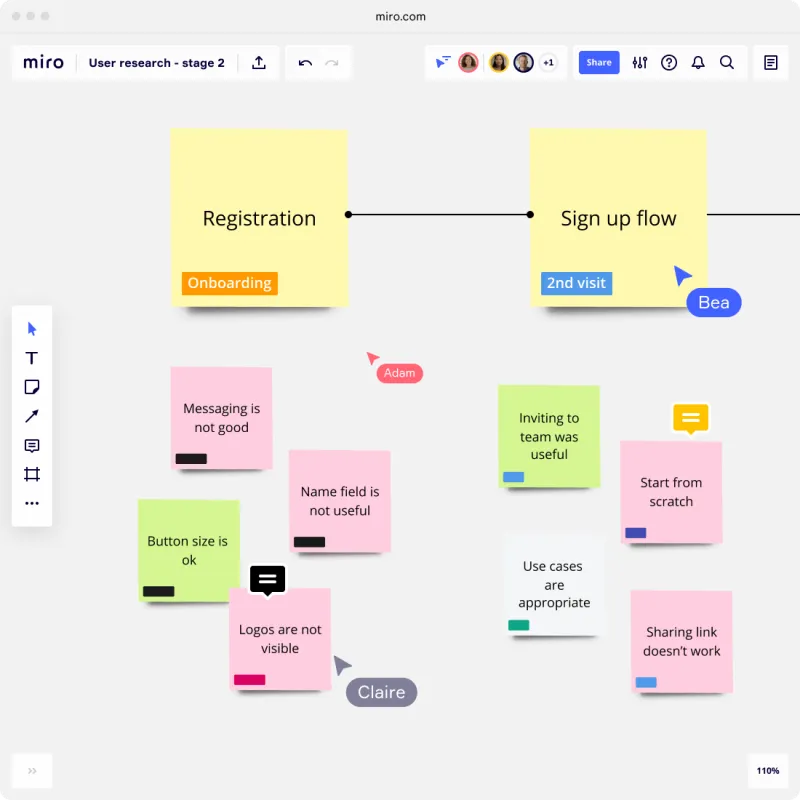Click the blue Share button
This screenshot has height=800, width=800.
pos(598,62)
